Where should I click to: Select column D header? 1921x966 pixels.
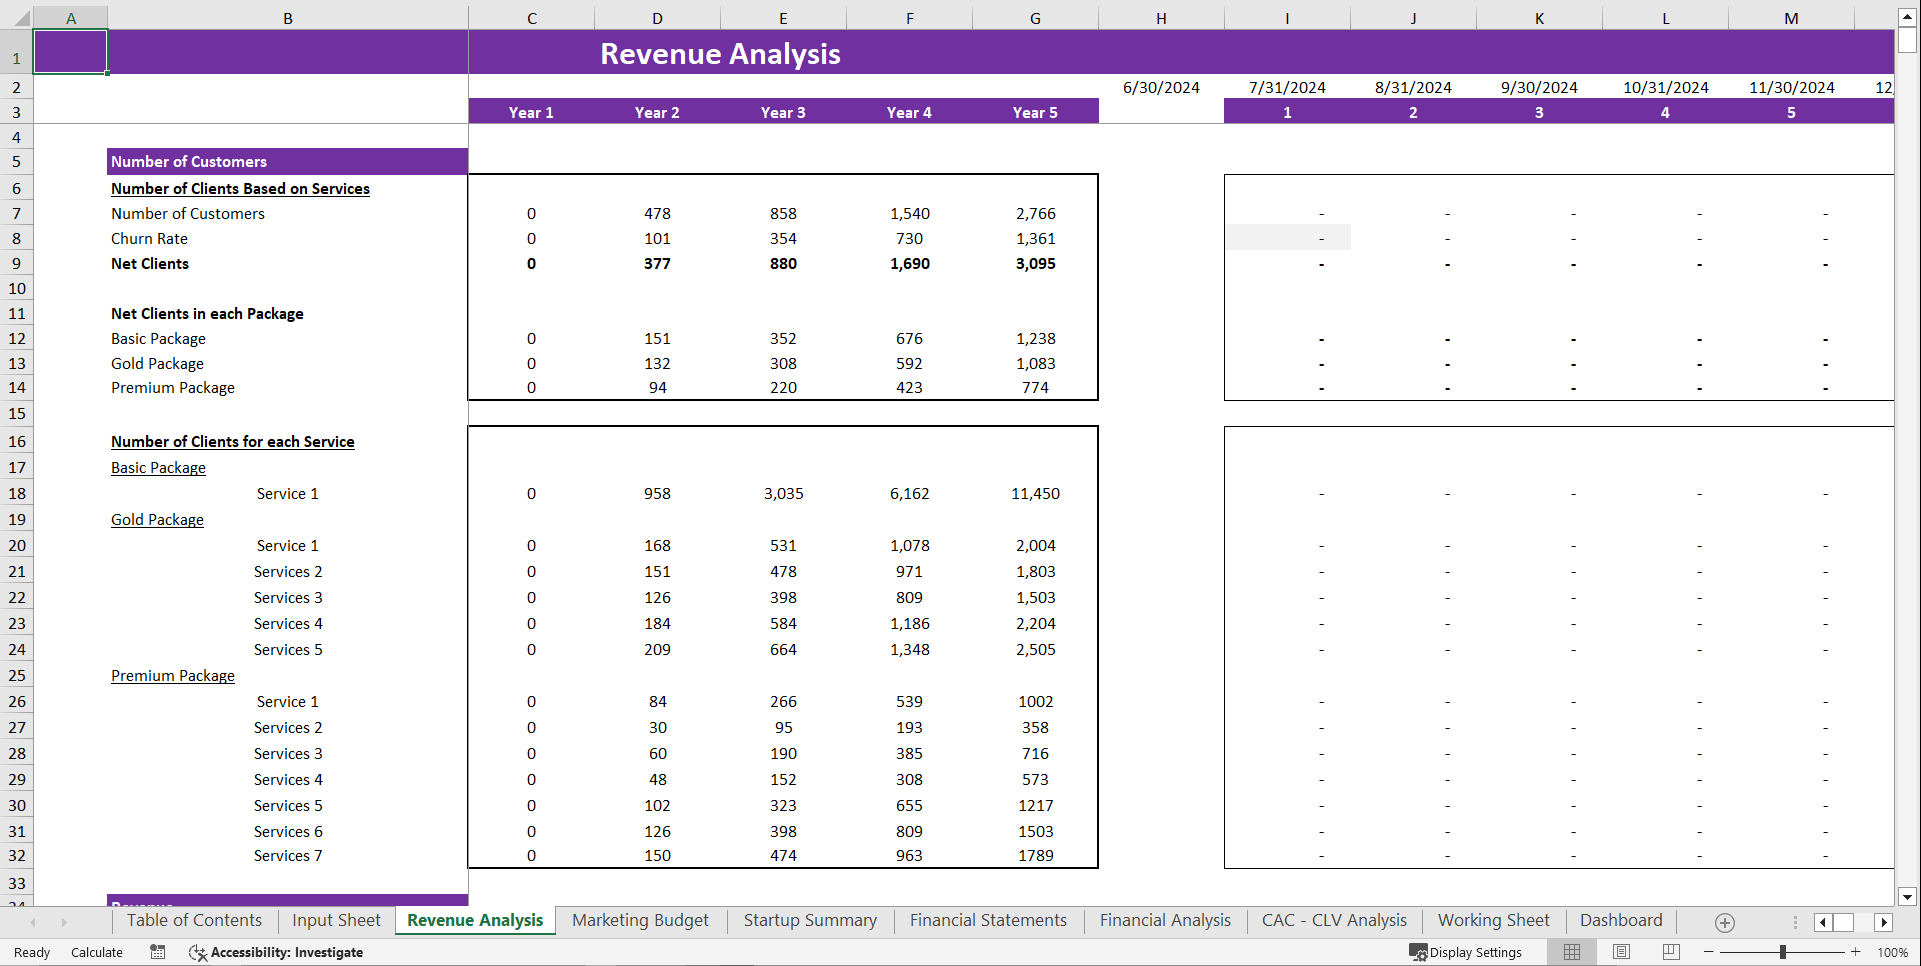(657, 18)
